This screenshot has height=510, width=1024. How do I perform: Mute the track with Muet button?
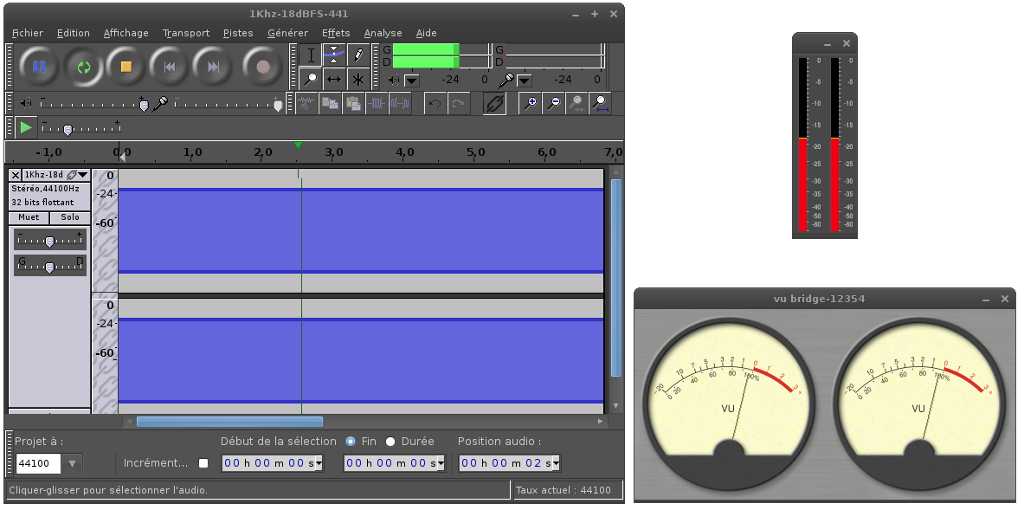pyautogui.click(x=29, y=217)
